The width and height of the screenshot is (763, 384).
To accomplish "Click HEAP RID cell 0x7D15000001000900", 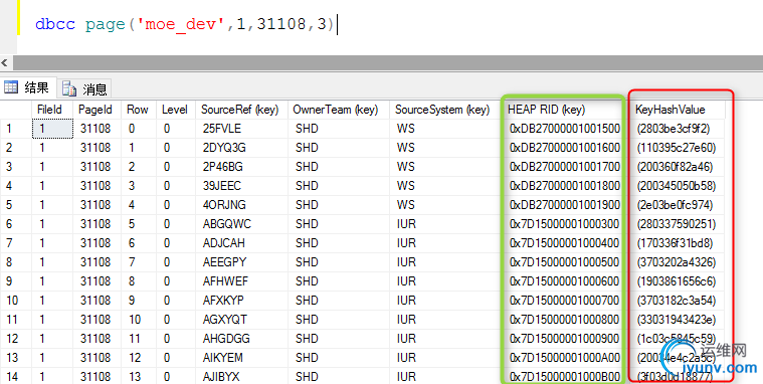I will 564,339.
